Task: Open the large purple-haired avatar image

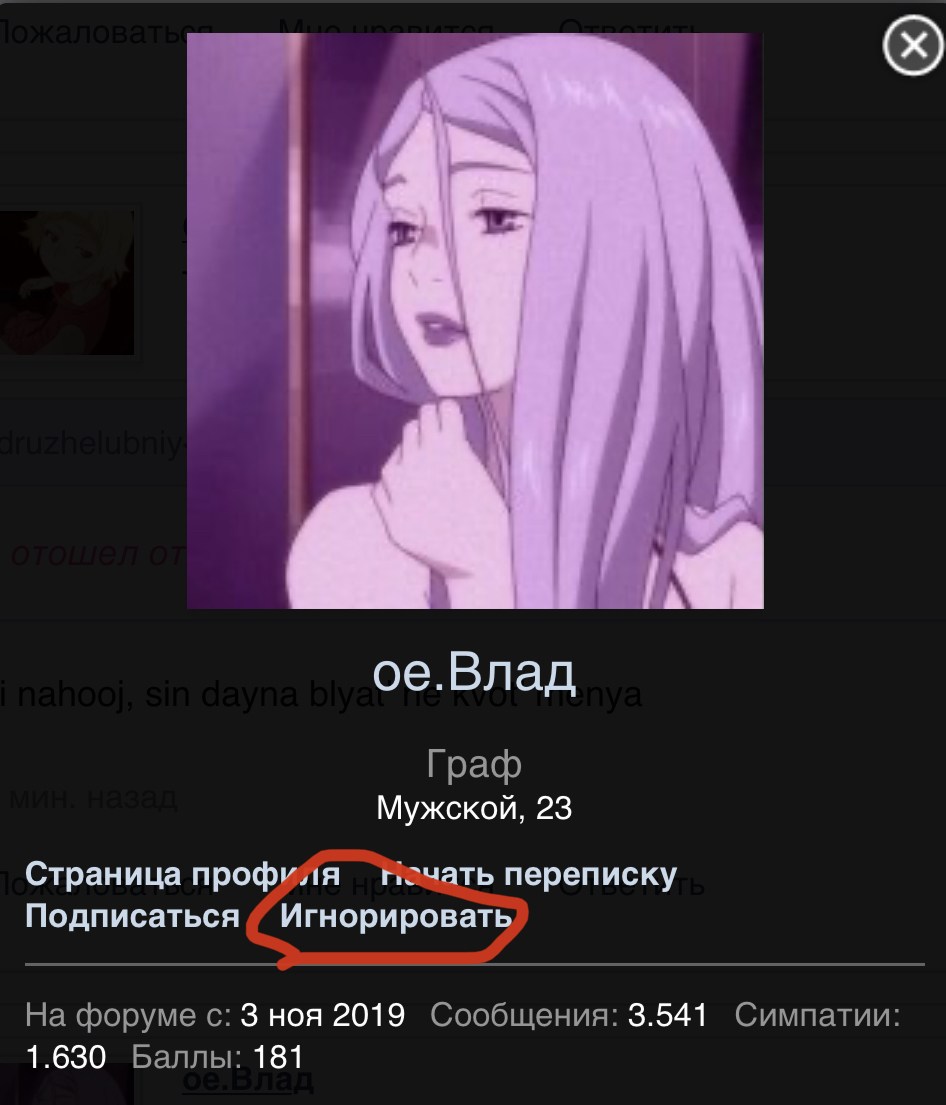Action: (x=475, y=321)
